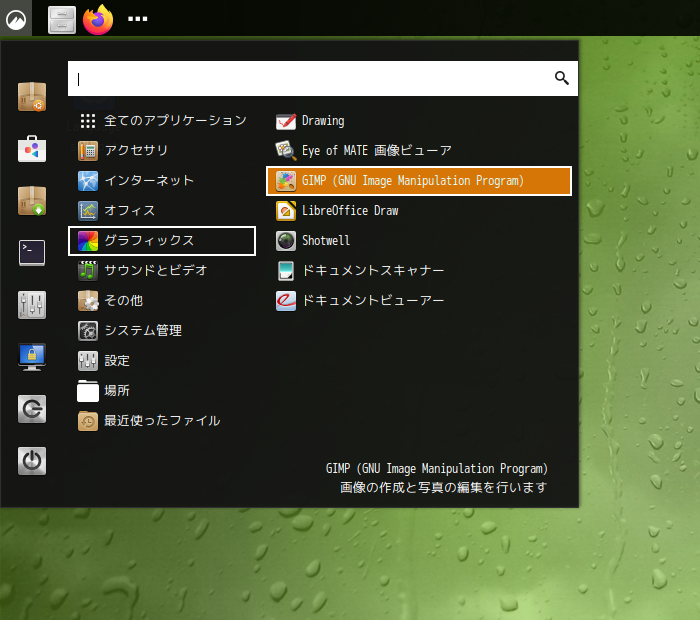Image resolution: width=700 pixels, height=620 pixels.
Task: Launch the terminal from the sidebar
Action: click(x=32, y=253)
